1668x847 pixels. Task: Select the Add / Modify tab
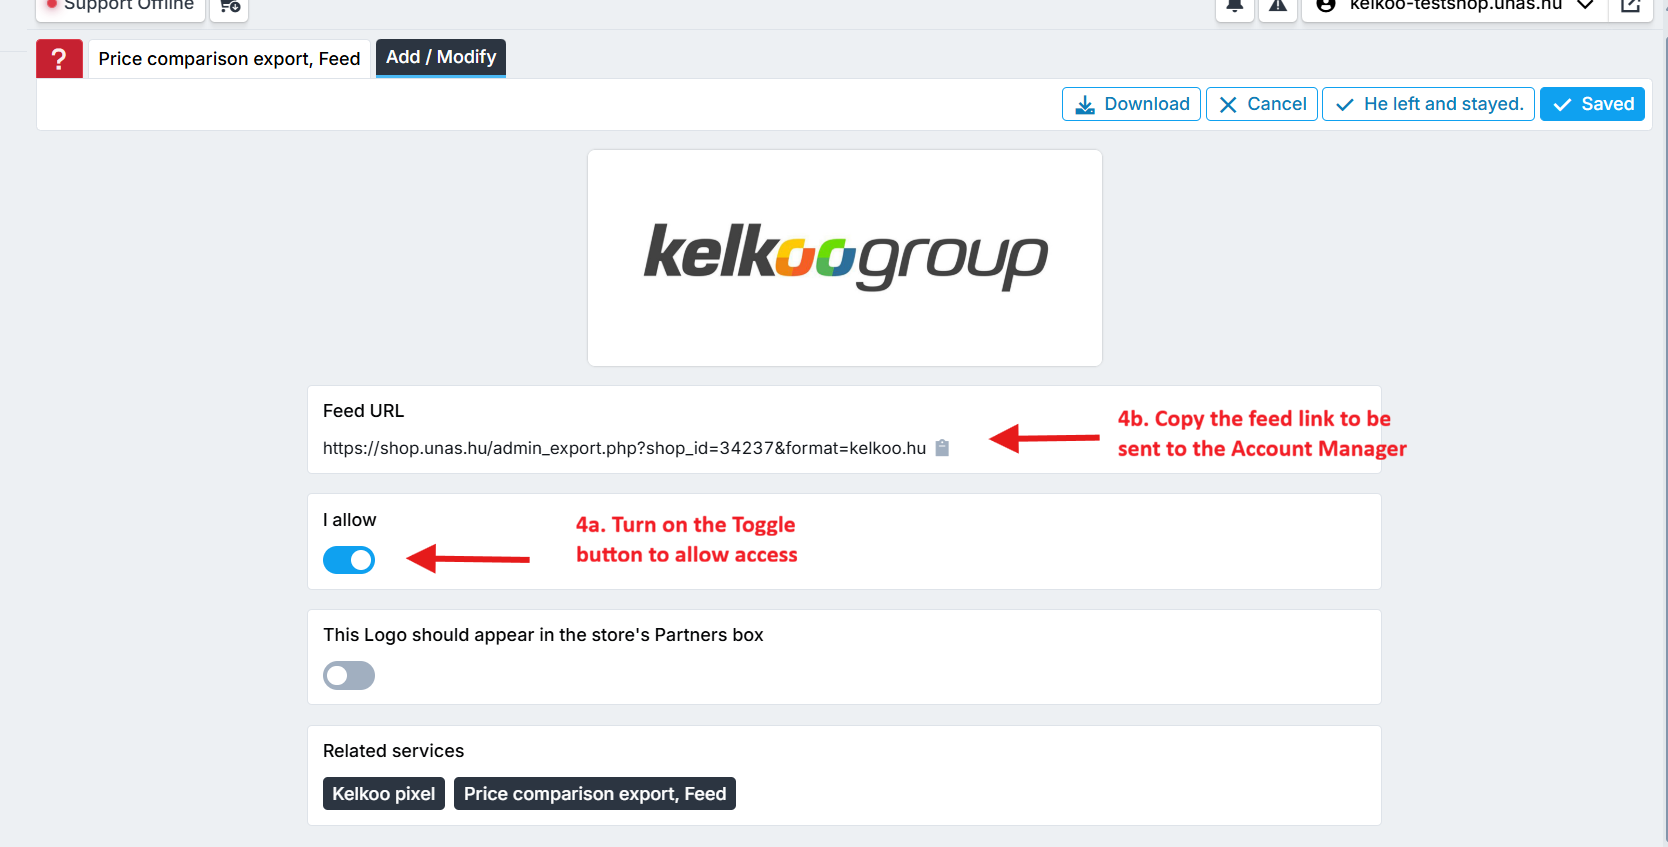click(x=441, y=58)
